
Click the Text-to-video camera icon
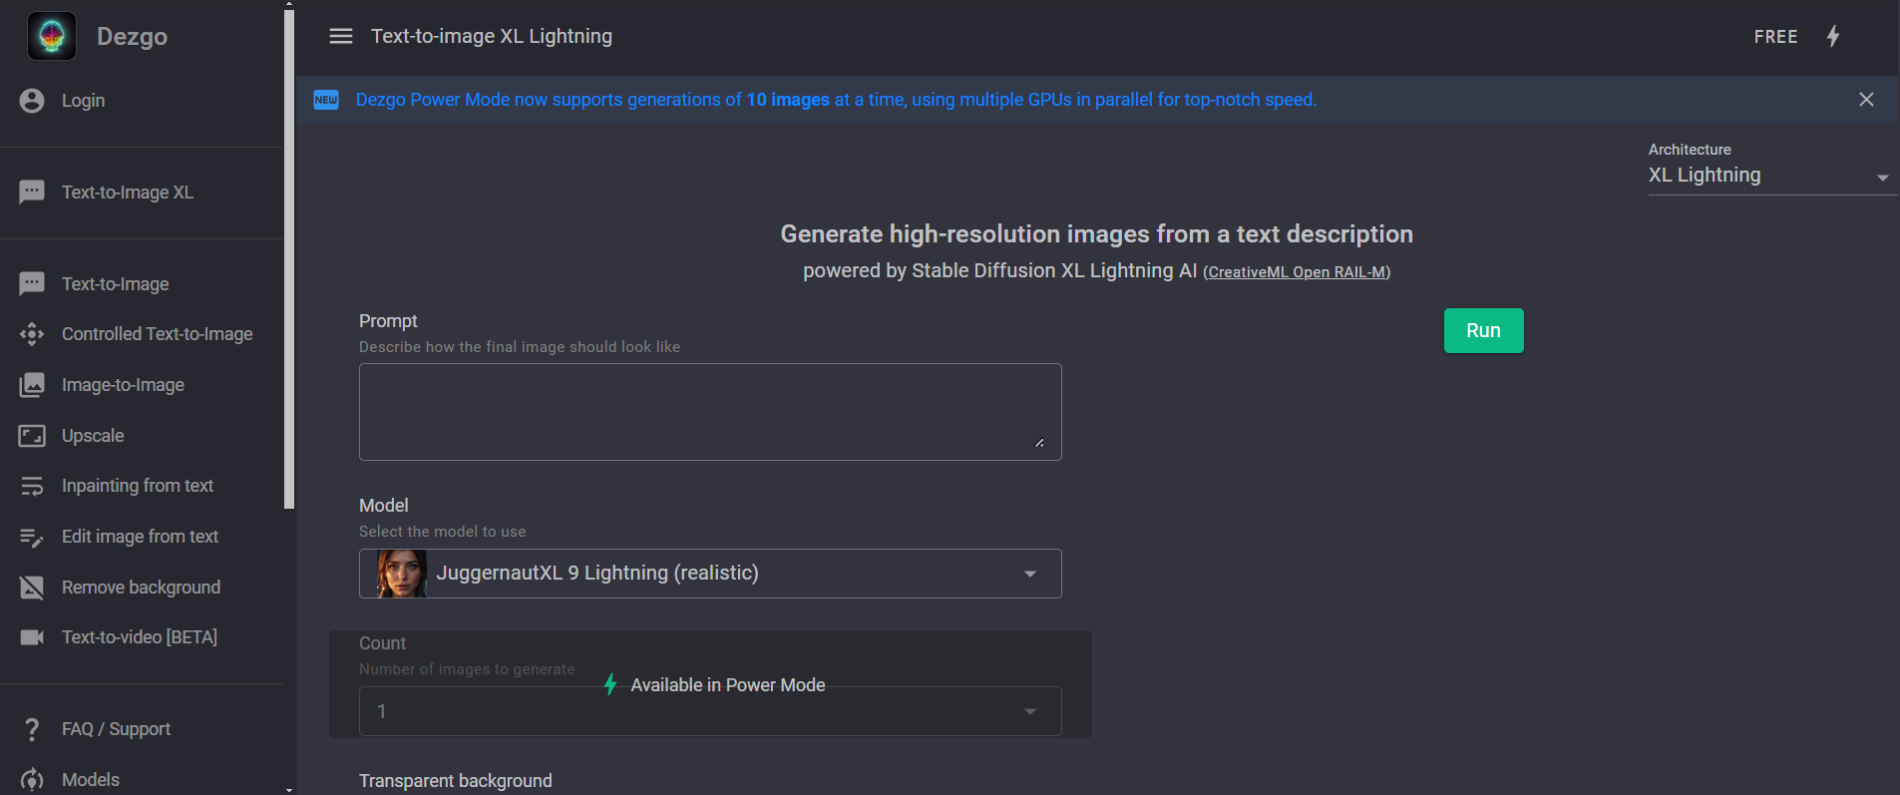click(32, 637)
